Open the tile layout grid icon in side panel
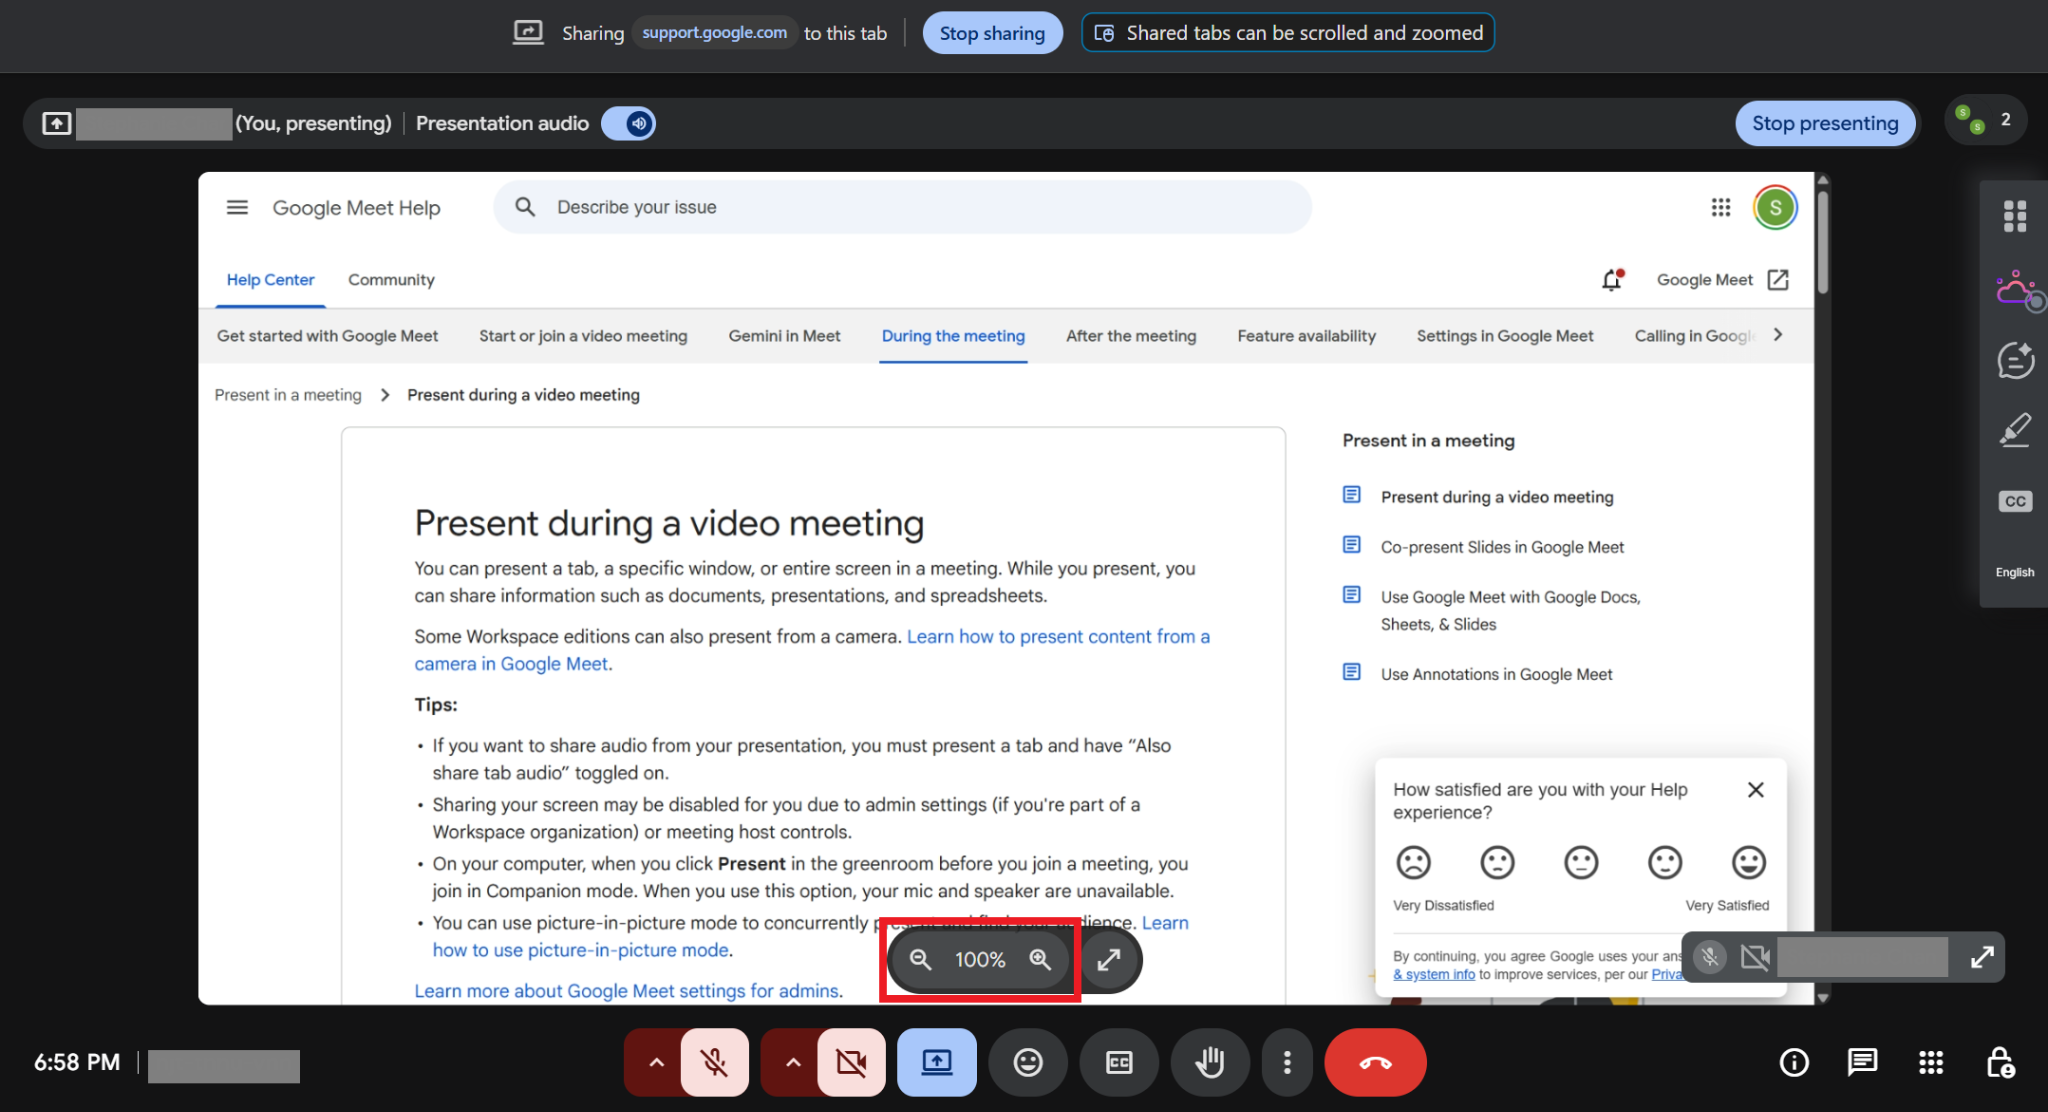The image size is (2048, 1112). (x=2015, y=215)
